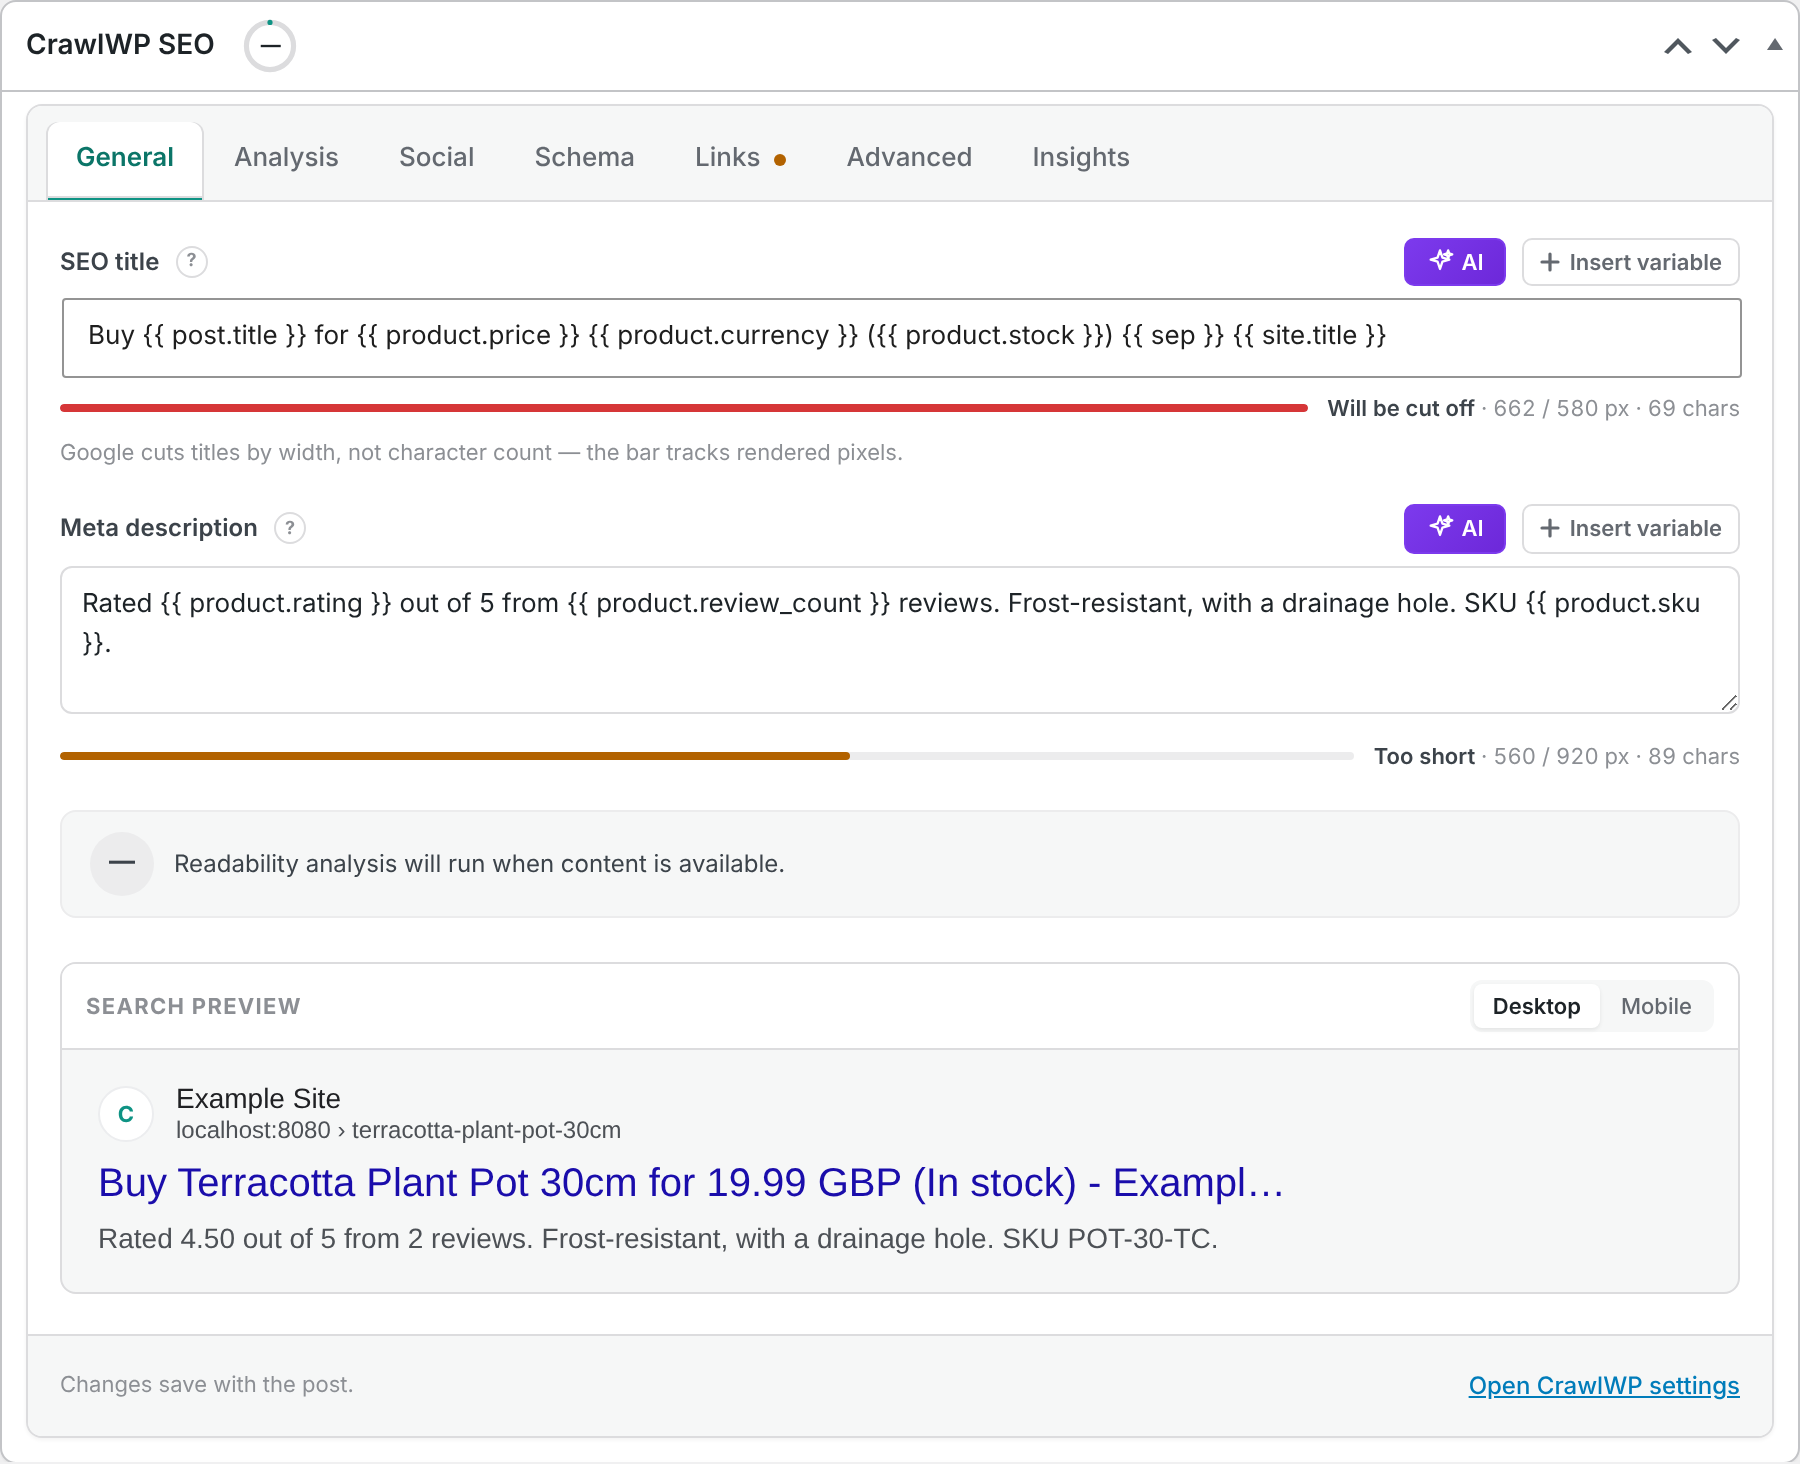The width and height of the screenshot is (1800, 1464).
Task: Insert variable into meta description
Action: (x=1630, y=528)
